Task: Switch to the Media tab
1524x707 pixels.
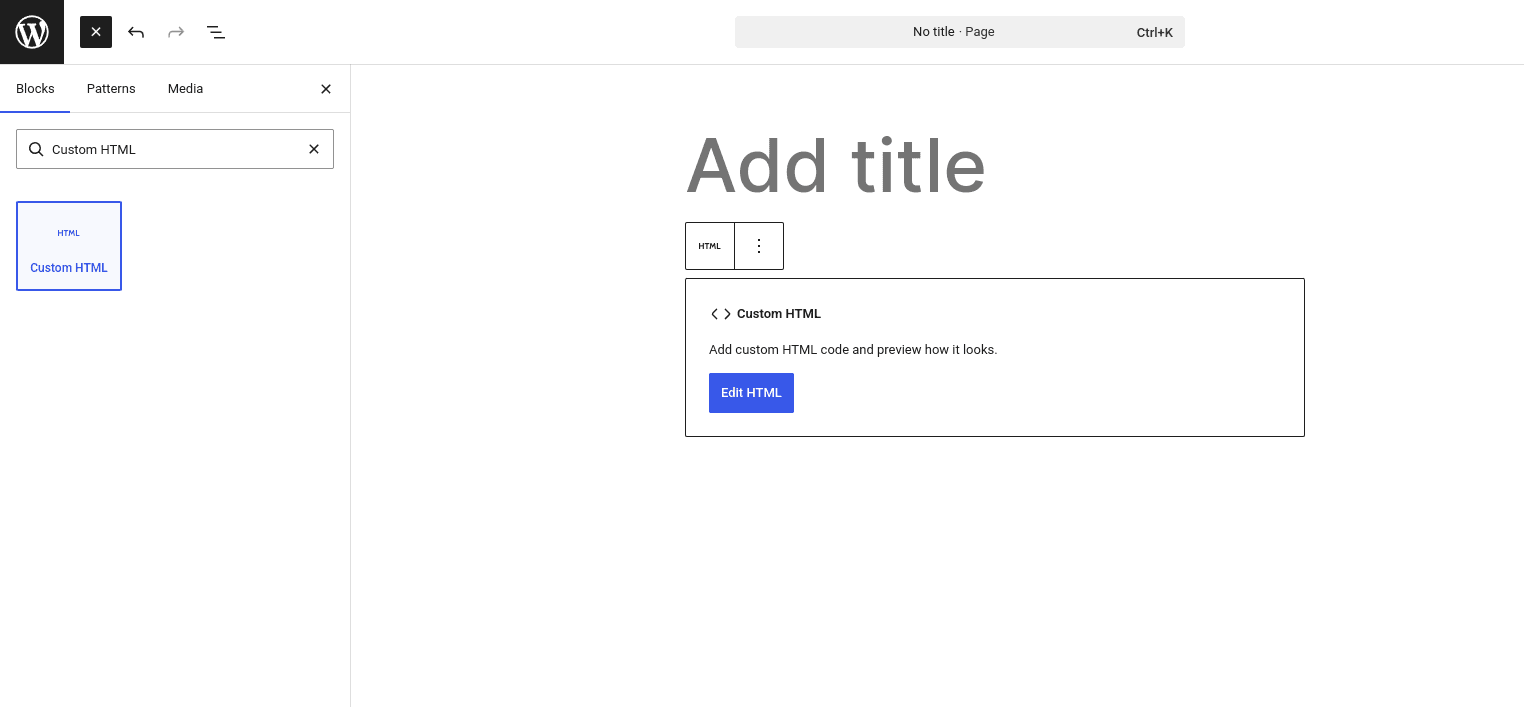Action: [x=185, y=89]
